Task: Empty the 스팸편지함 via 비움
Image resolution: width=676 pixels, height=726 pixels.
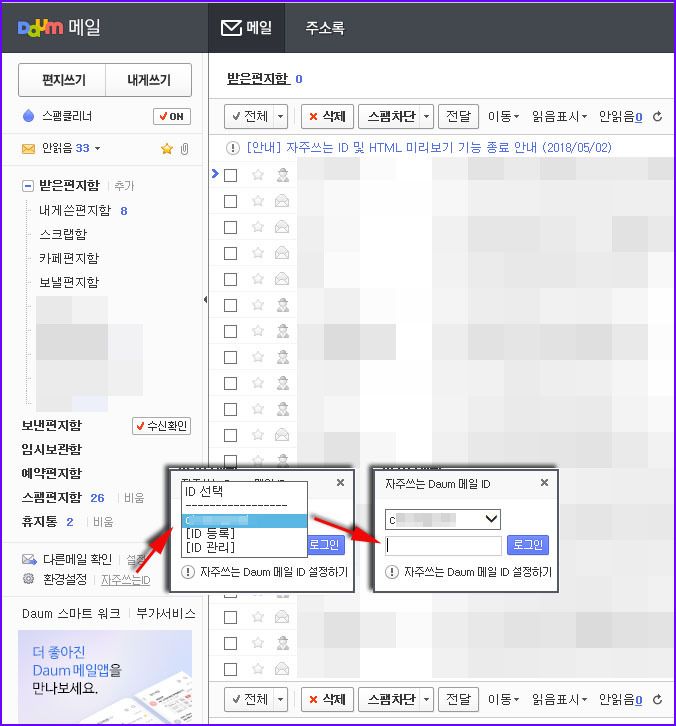Action: 134,498
